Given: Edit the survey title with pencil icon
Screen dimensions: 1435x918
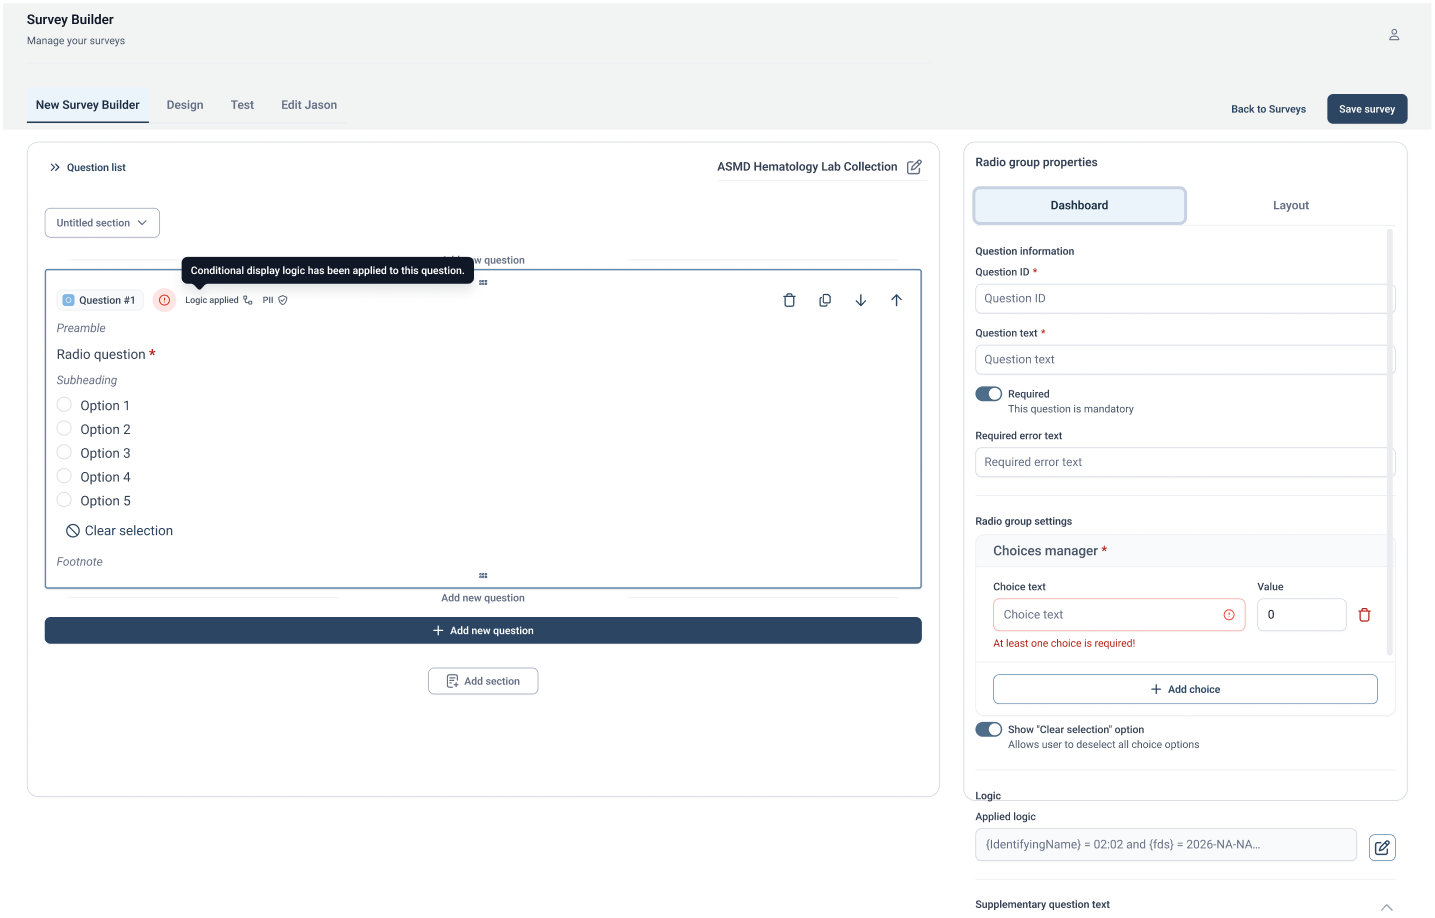Looking at the screenshot, I should pyautogui.click(x=914, y=167).
